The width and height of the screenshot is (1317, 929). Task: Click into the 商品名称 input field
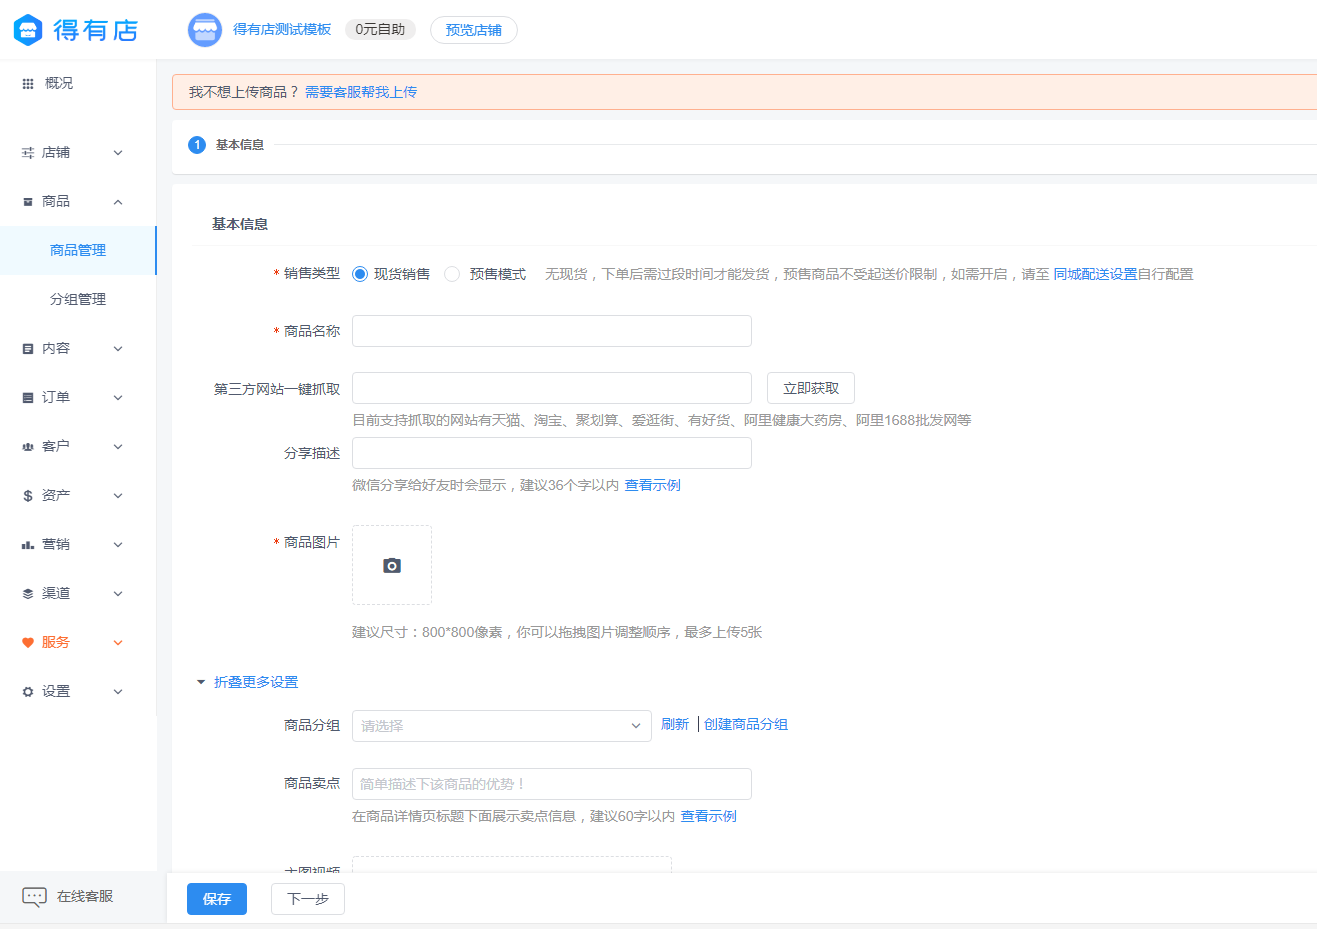551,331
